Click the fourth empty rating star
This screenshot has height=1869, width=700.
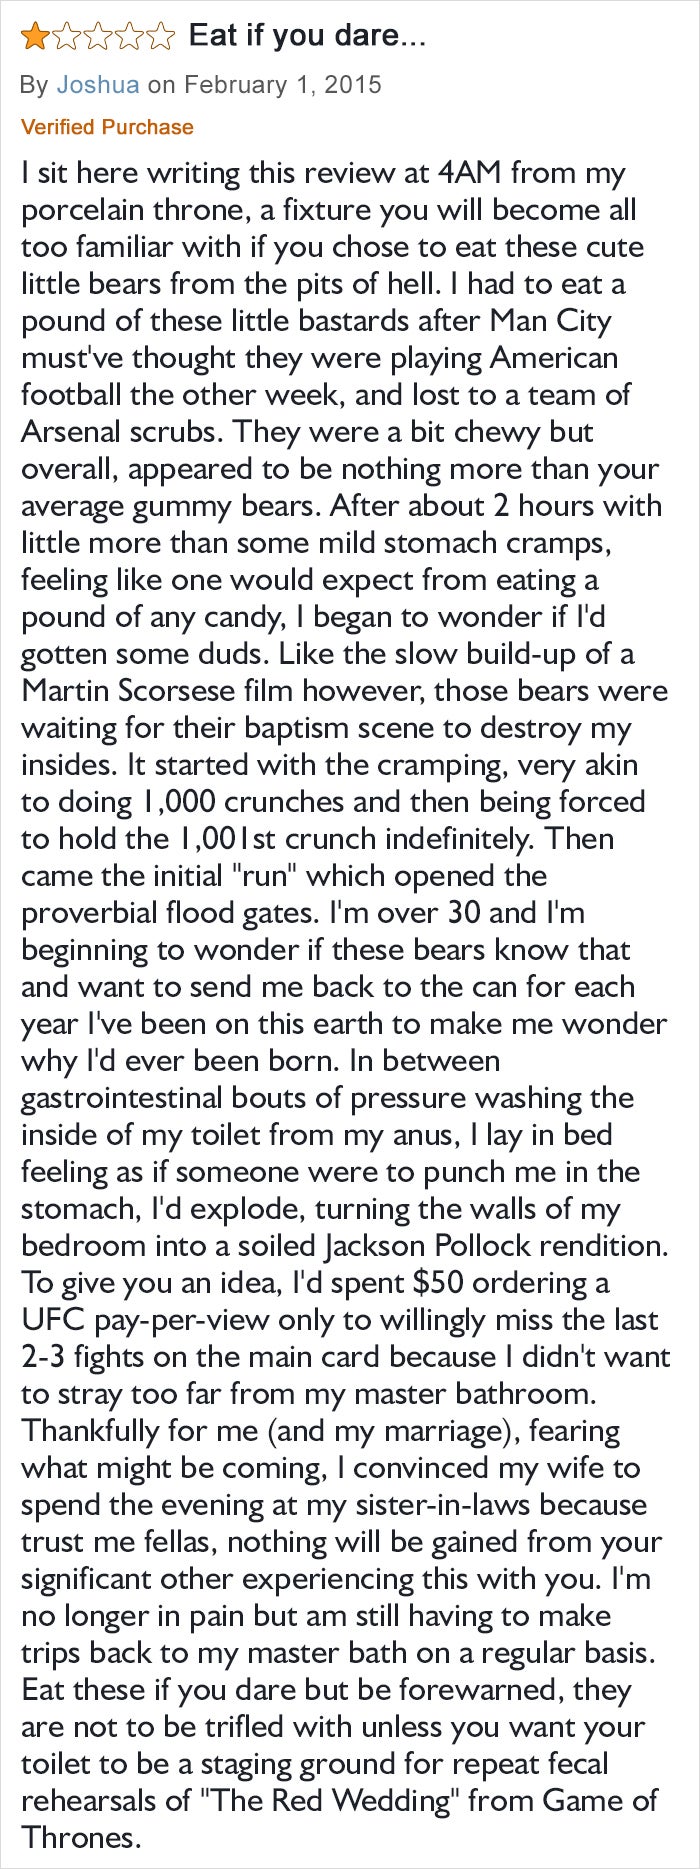coord(129,37)
